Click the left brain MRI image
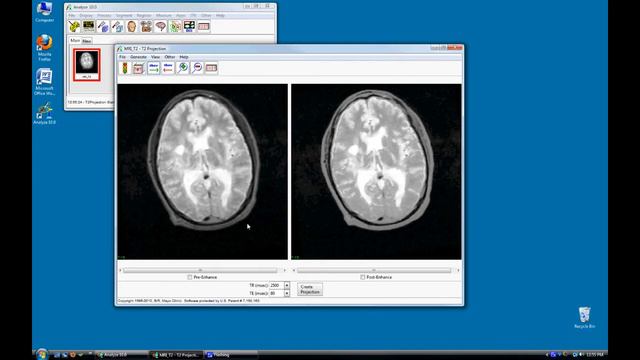The image size is (640, 360). [x=202, y=172]
